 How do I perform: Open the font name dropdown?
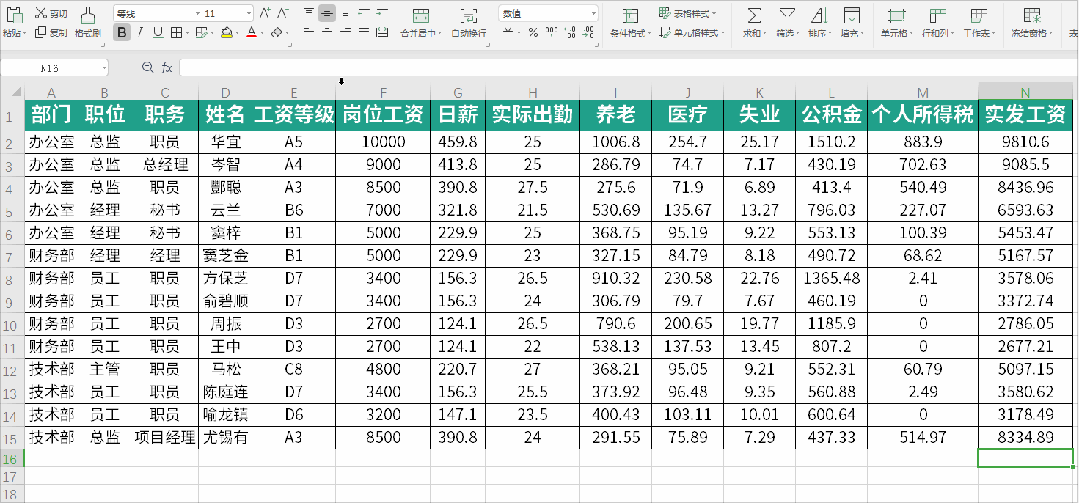[x=198, y=13]
